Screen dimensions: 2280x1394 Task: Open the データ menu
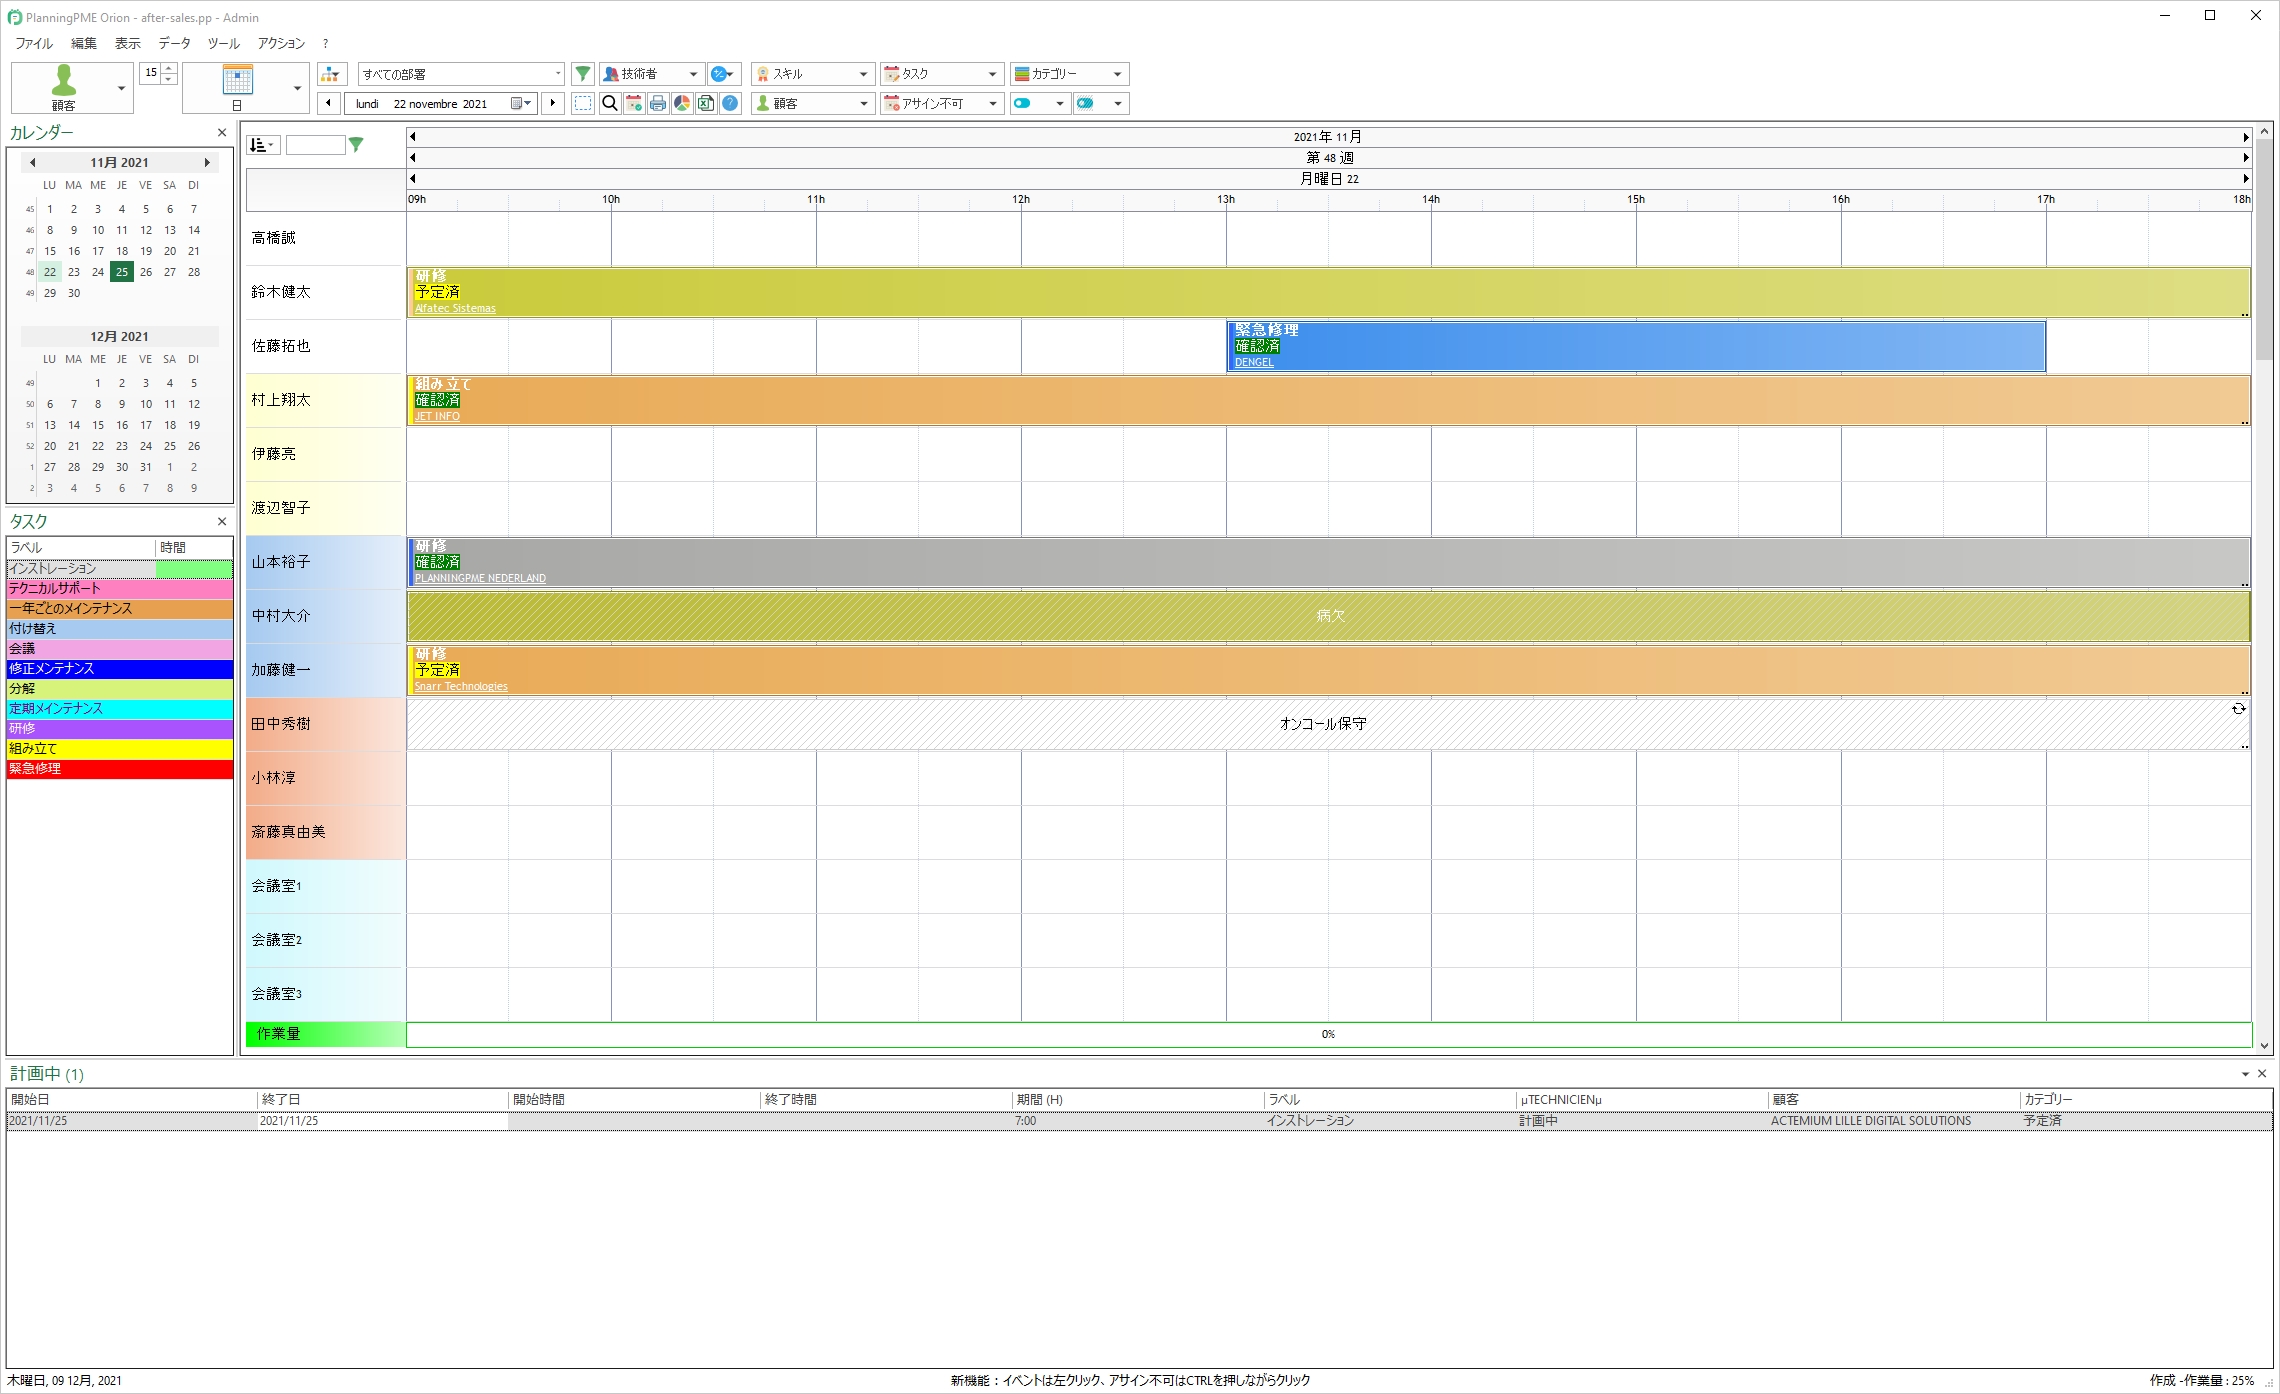click(174, 43)
